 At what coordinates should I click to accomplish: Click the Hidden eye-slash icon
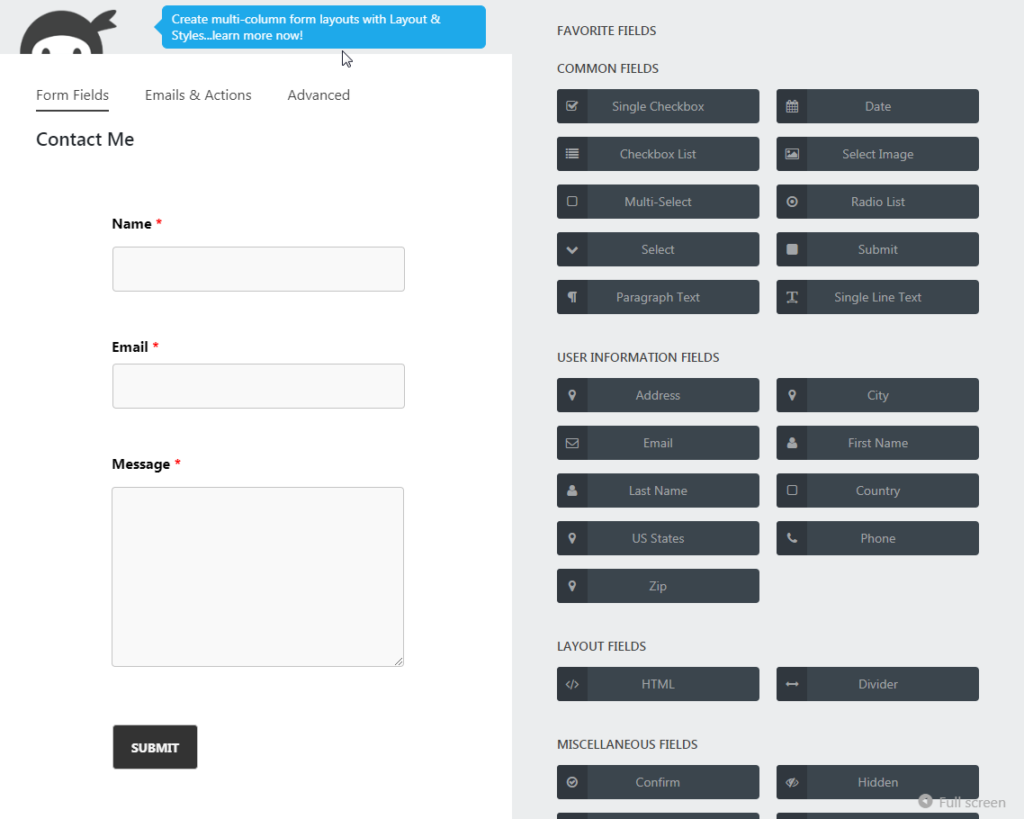click(x=792, y=782)
